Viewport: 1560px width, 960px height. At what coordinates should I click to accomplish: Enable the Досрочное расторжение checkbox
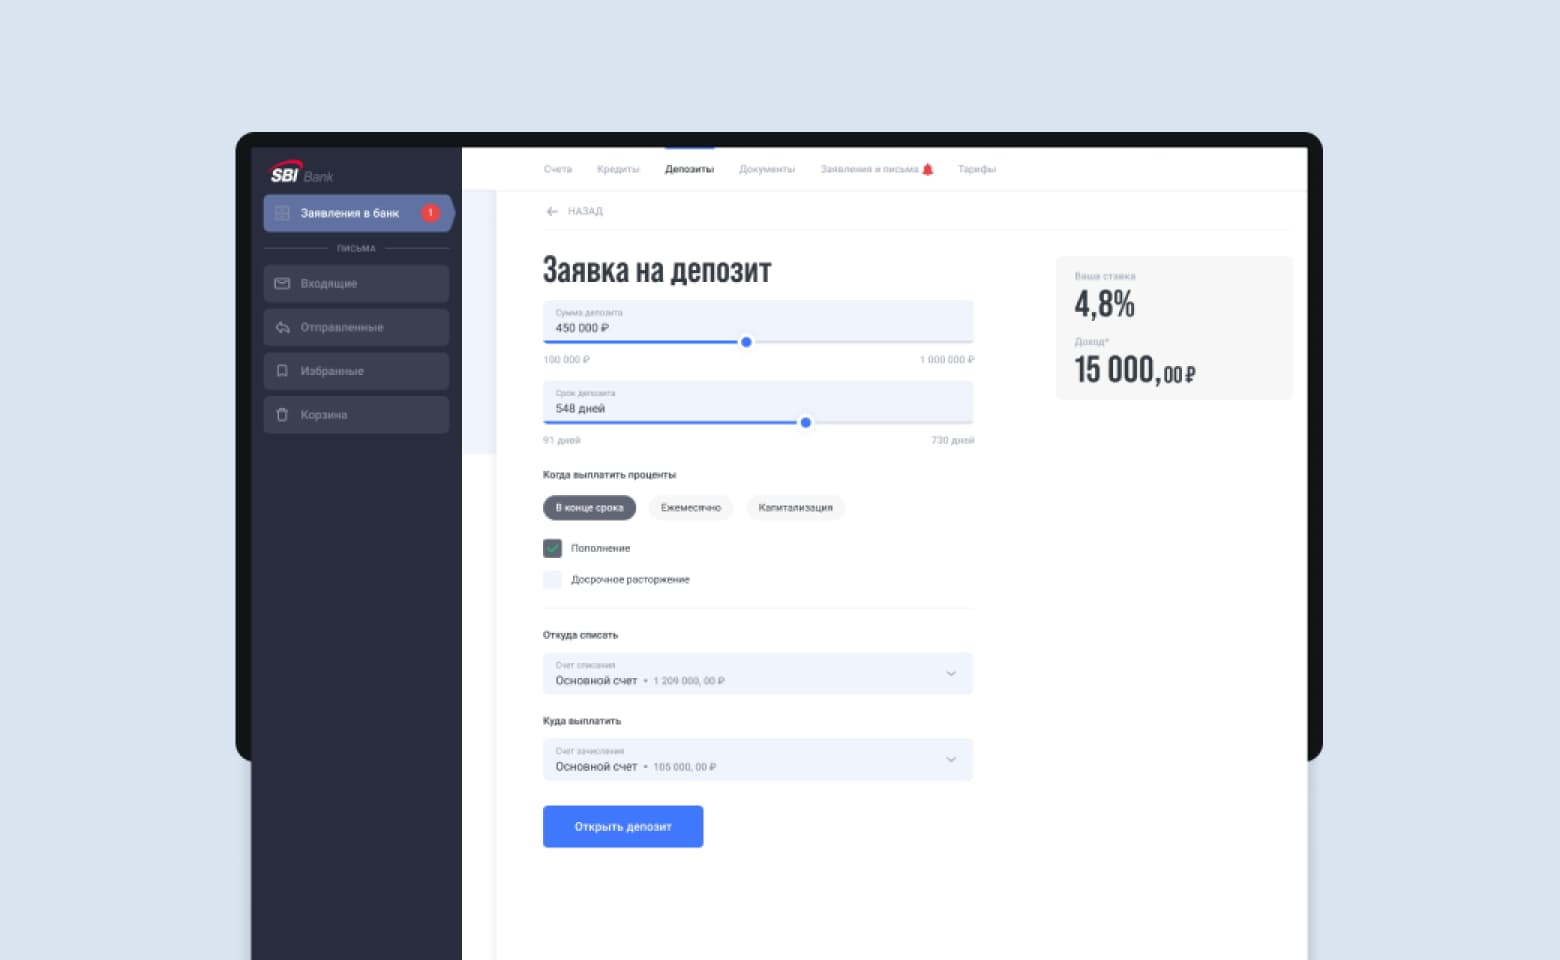click(552, 579)
